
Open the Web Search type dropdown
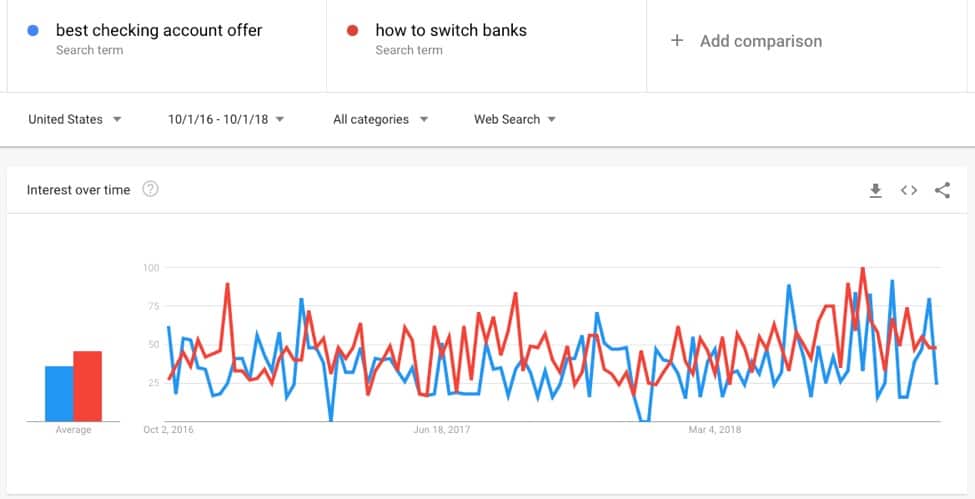(x=515, y=119)
